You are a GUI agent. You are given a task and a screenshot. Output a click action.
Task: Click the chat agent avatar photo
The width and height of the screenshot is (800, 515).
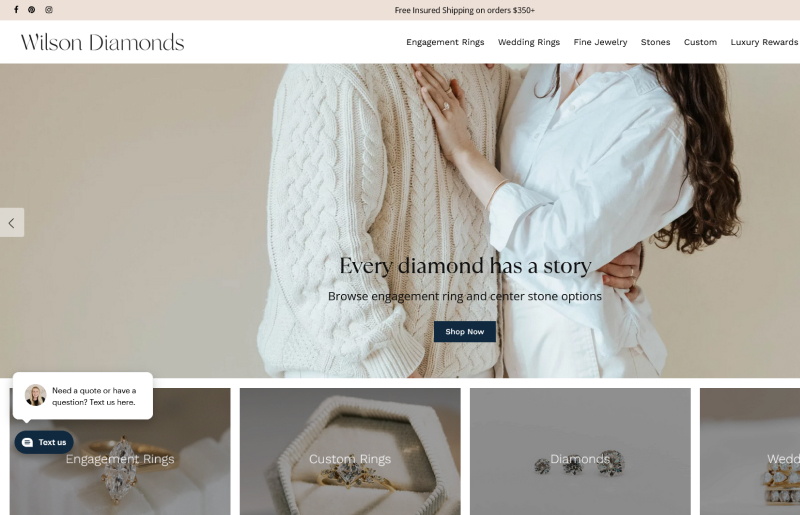36,395
